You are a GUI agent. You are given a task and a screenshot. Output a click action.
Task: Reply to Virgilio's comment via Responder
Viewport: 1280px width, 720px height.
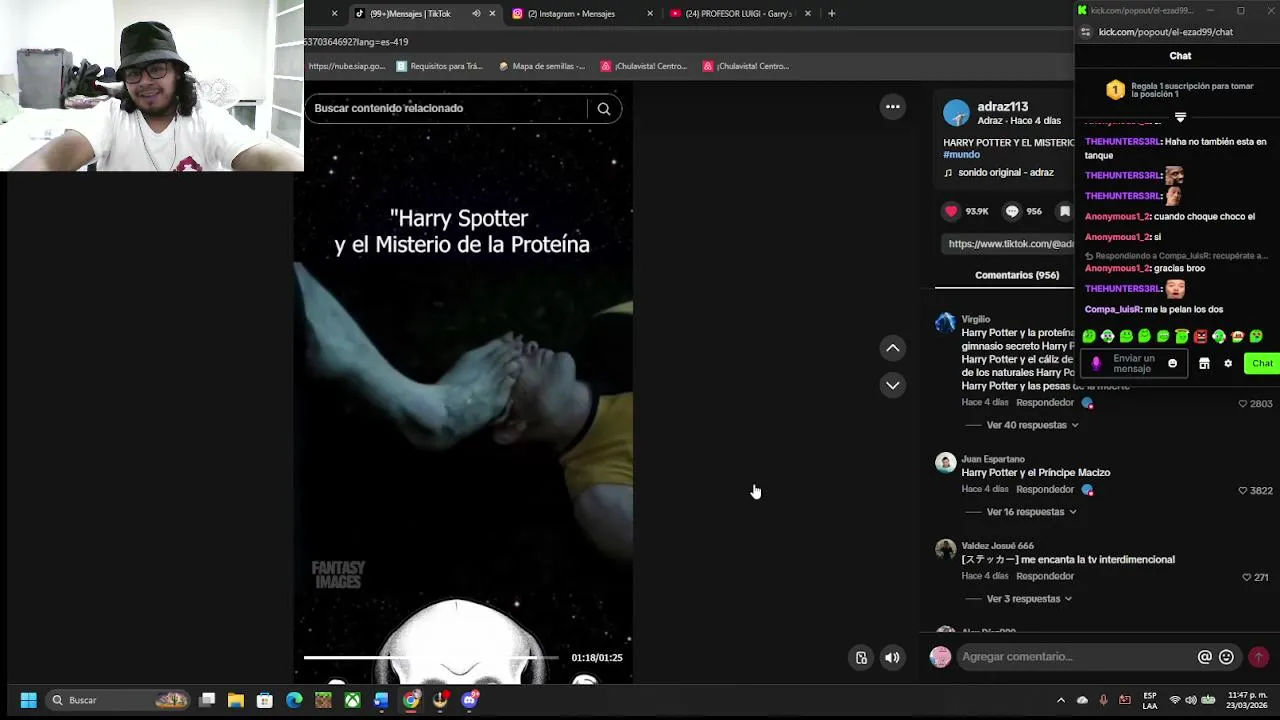[x=1044, y=403]
